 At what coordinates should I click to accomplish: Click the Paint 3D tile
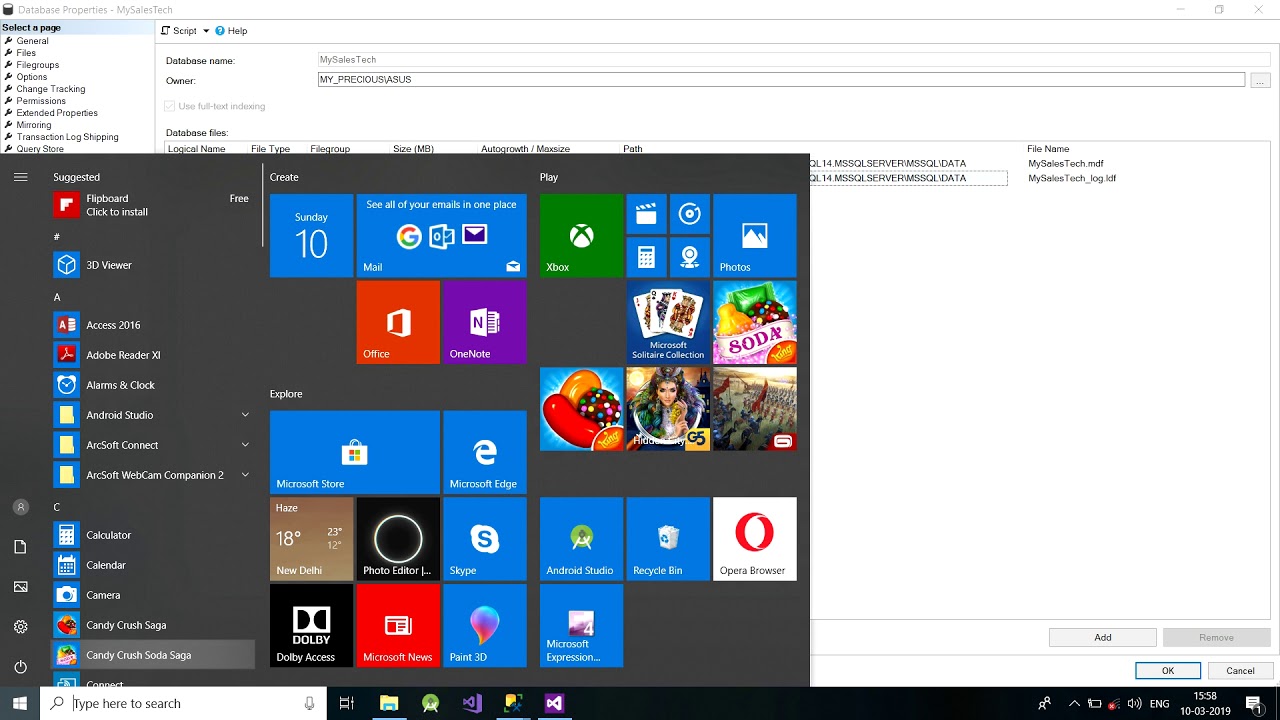coord(484,626)
